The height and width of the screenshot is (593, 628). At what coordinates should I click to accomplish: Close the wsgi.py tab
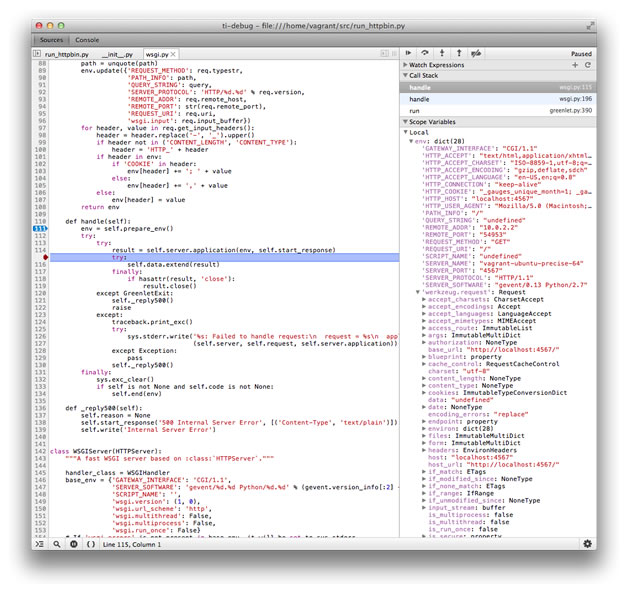click(x=174, y=52)
